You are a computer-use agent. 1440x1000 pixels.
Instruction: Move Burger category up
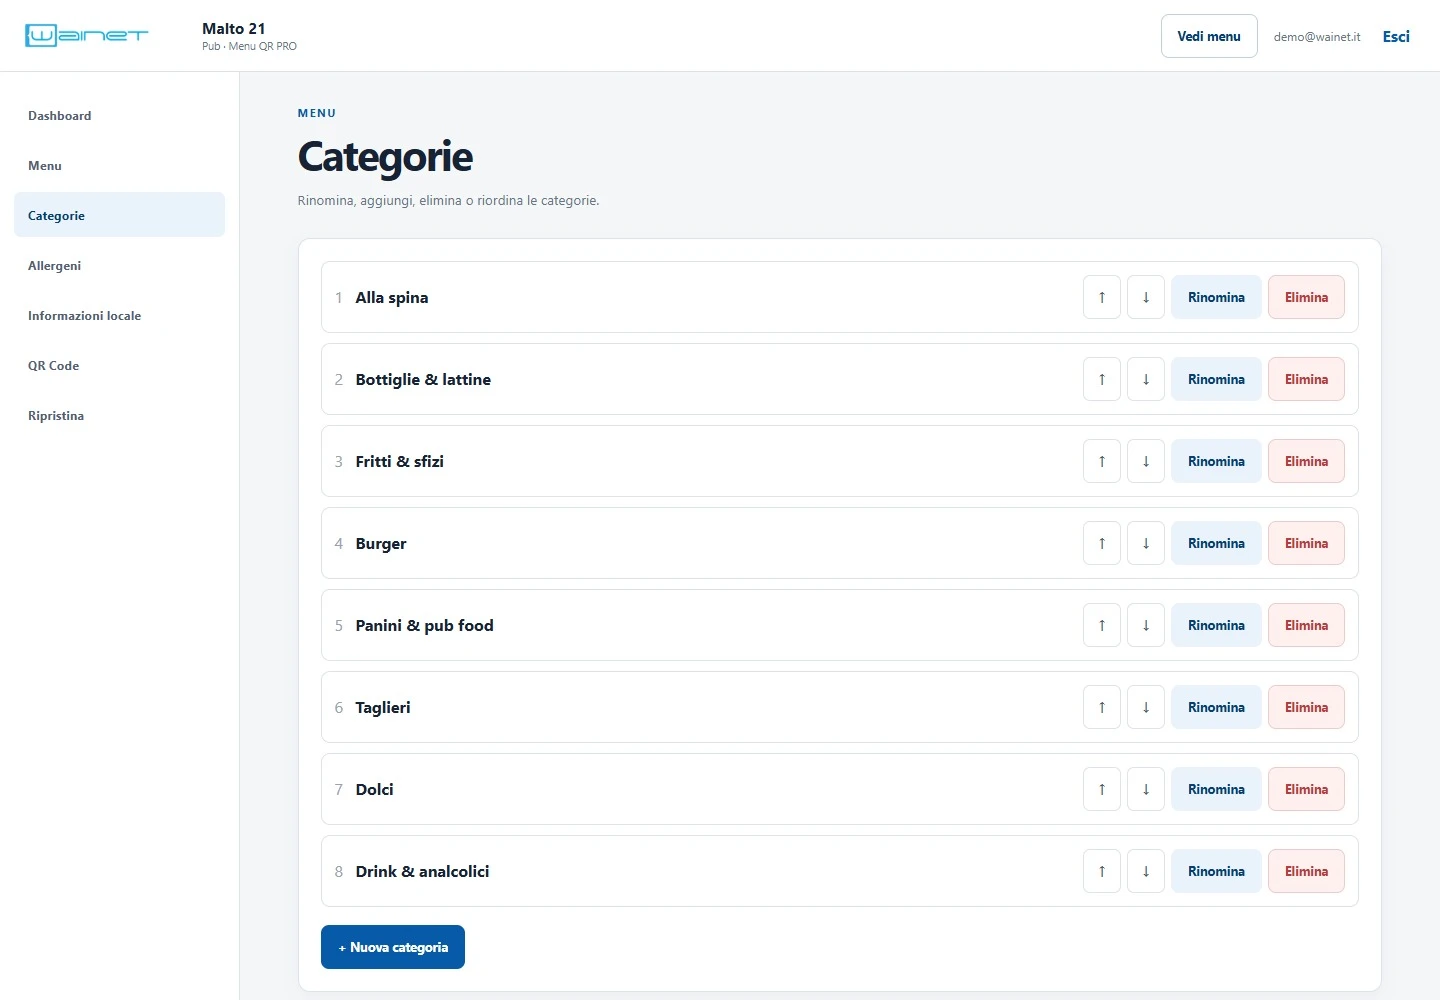1102,543
